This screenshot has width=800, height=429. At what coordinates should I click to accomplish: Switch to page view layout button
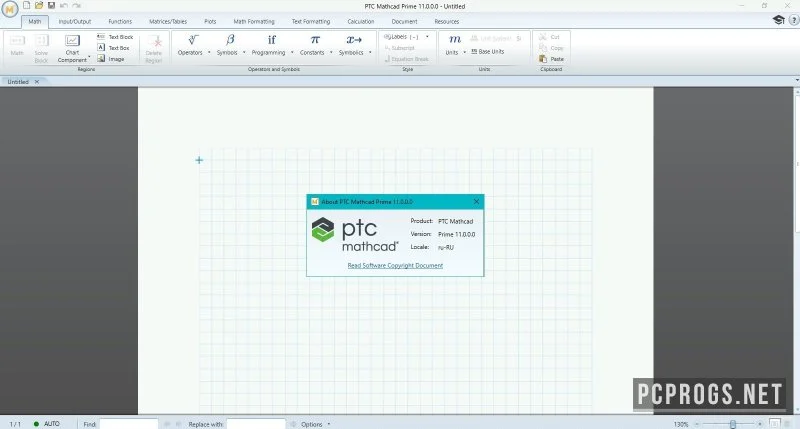point(774,424)
